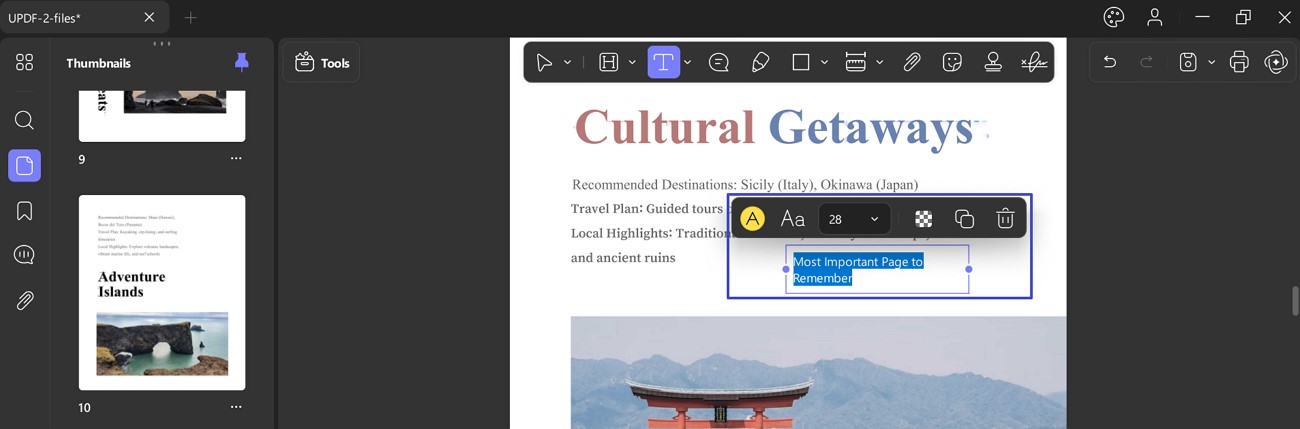Unpin the Thumbnails panel
Image resolution: width=1300 pixels, height=429 pixels.
click(241, 62)
